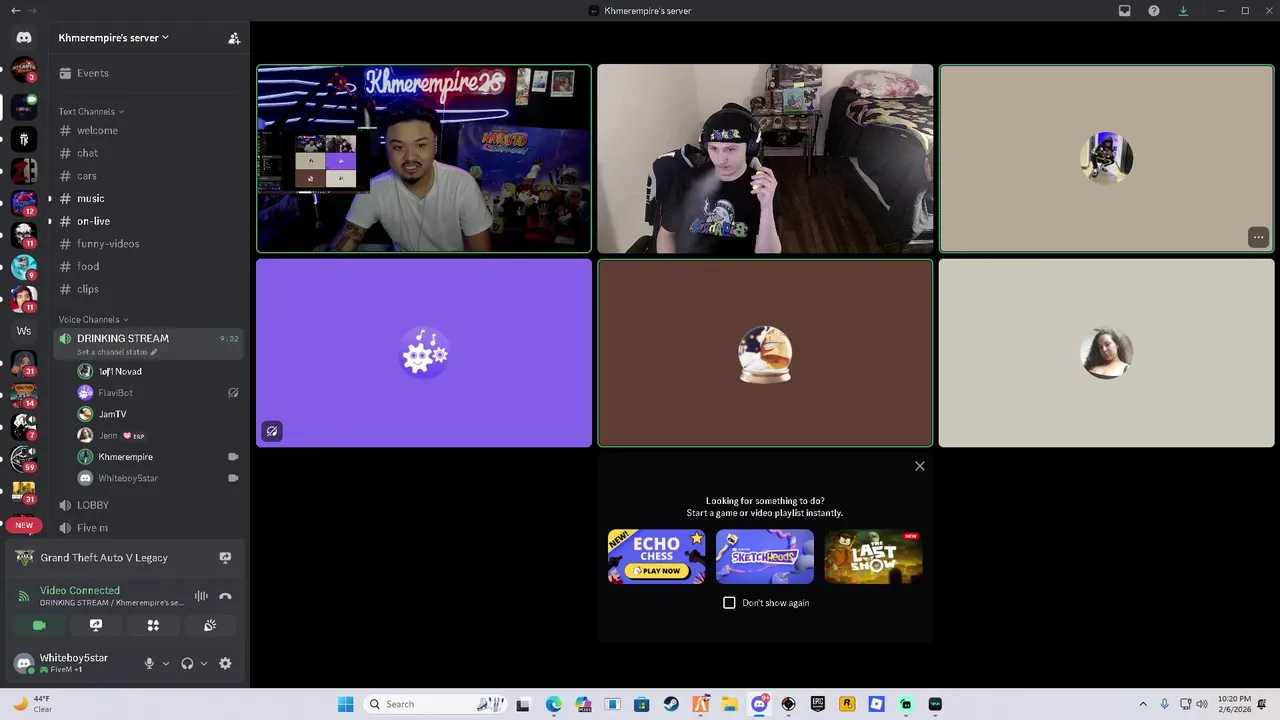Screen dimensions: 1280x720
Task: Click the green download update arrow icon
Action: 1183,11
